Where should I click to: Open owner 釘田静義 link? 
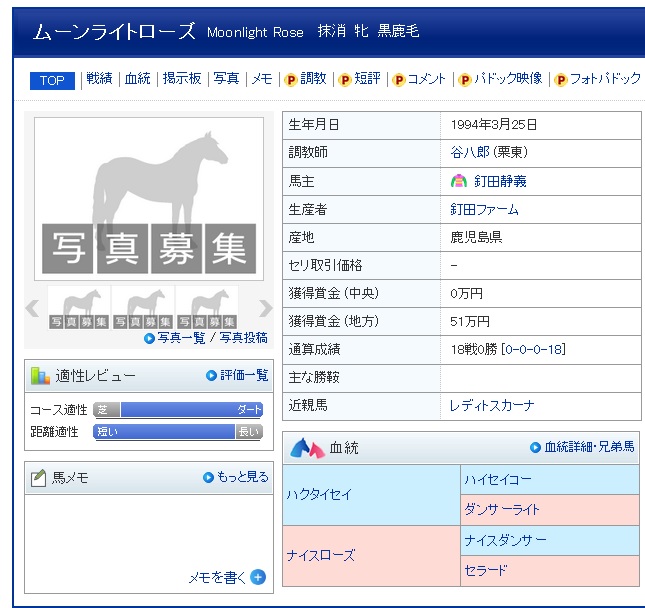tap(500, 181)
